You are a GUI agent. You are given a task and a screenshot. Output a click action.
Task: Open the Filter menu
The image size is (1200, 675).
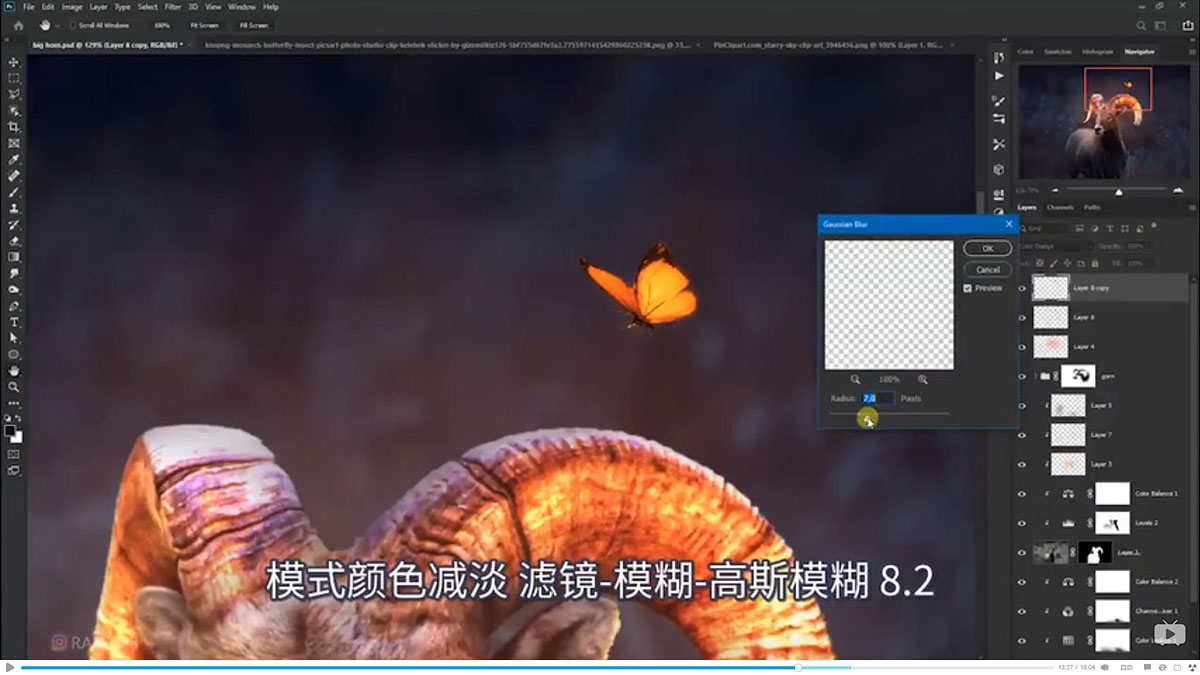click(x=172, y=6)
